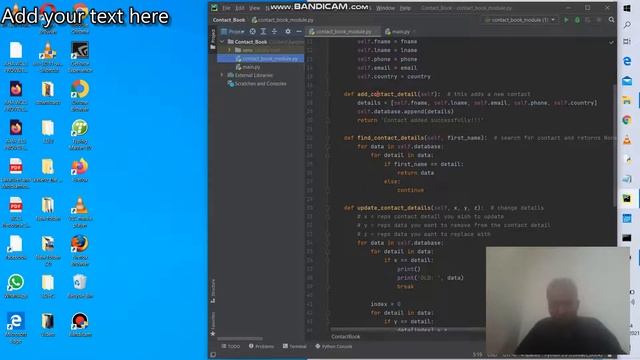Open Chrome from the taskbar

(x=627, y=120)
